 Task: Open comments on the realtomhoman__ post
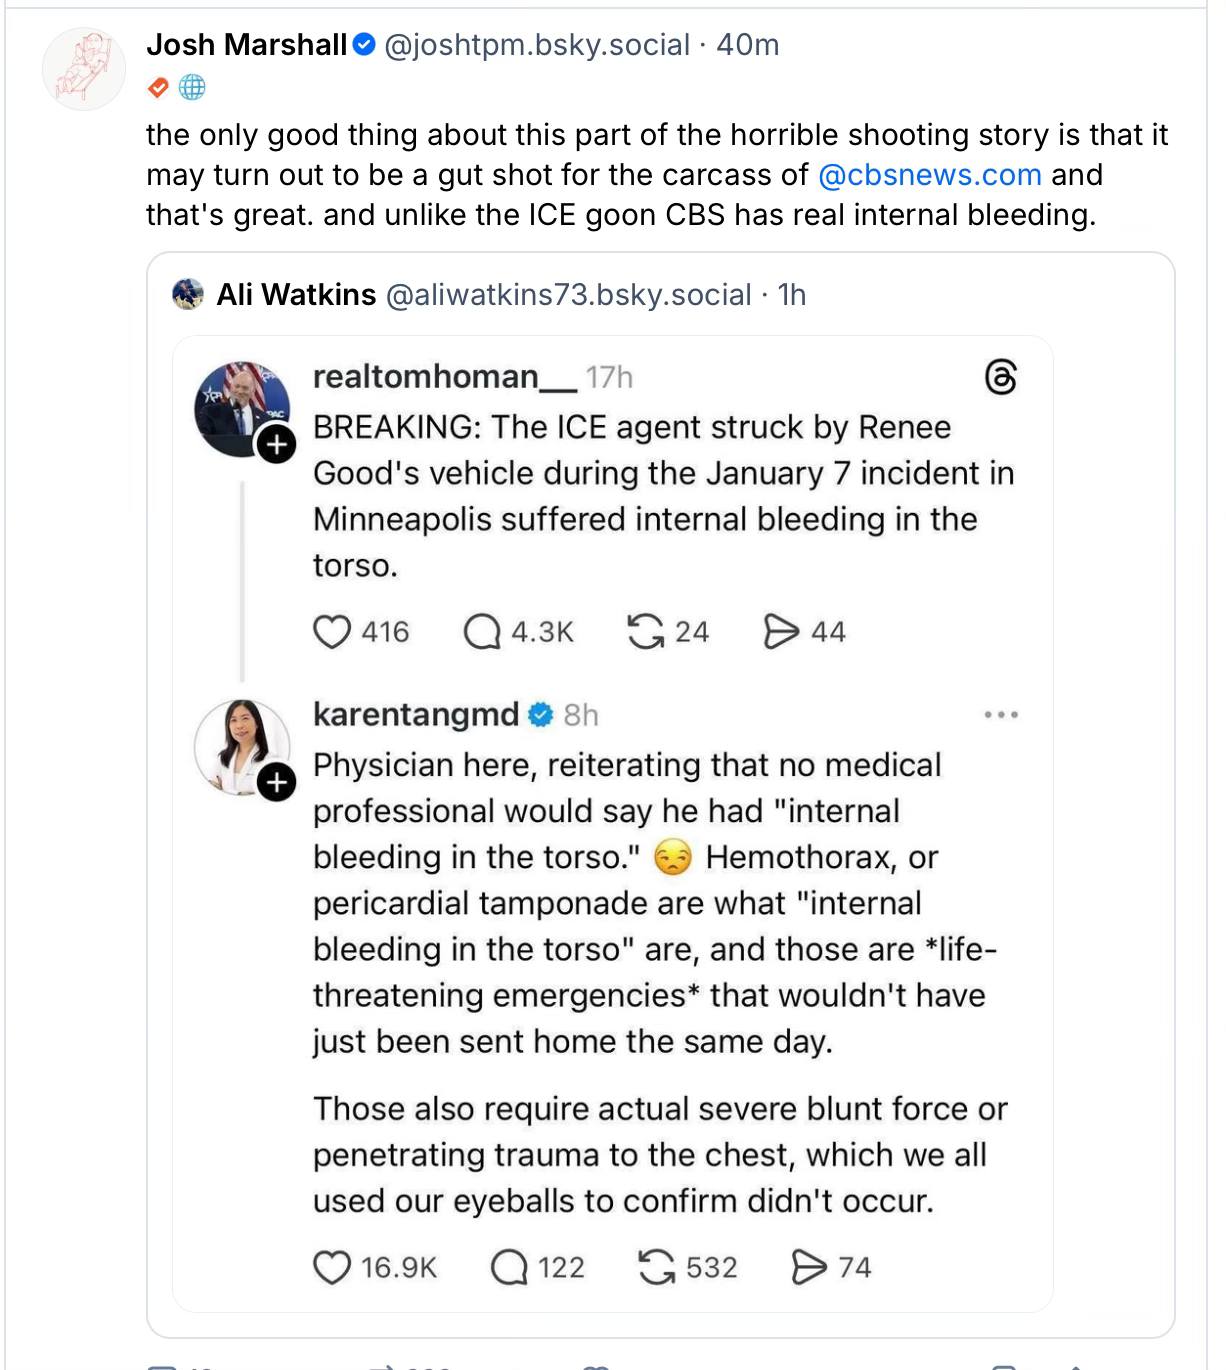[482, 632]
